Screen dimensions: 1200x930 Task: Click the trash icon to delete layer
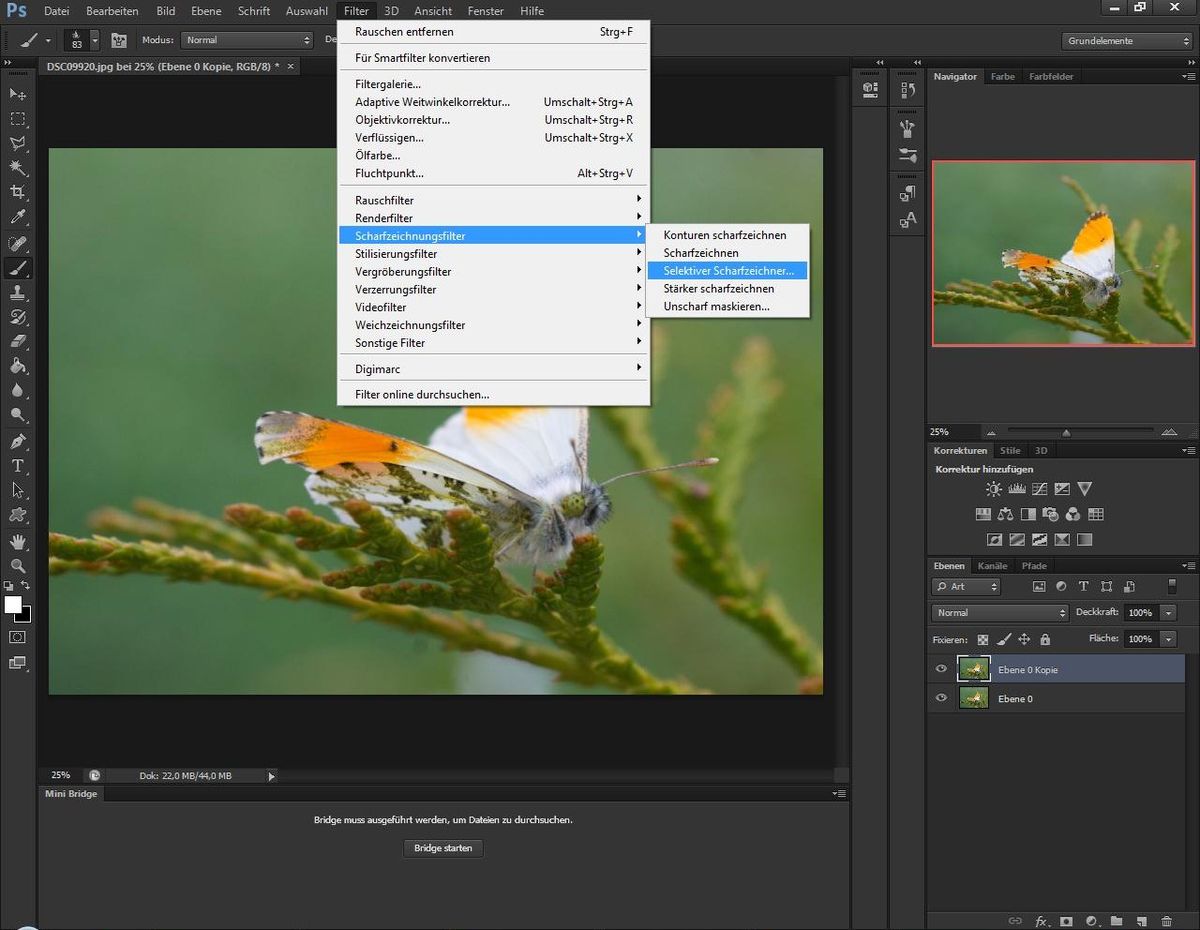1167,921
